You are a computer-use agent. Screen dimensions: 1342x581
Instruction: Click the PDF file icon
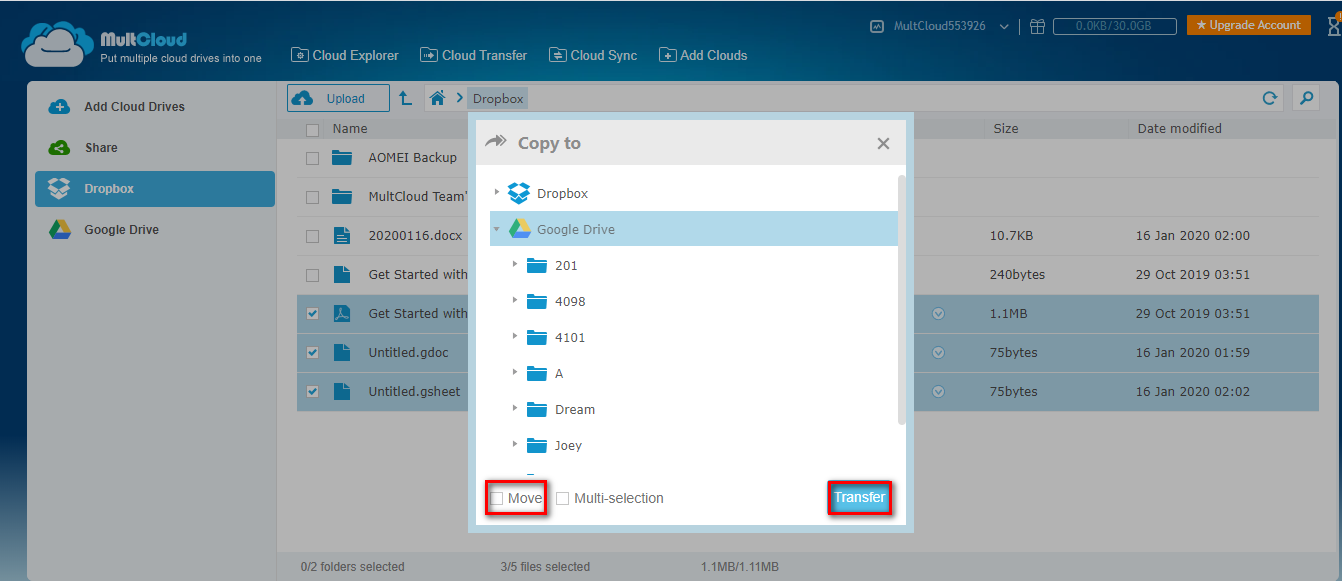click(342, 314)
